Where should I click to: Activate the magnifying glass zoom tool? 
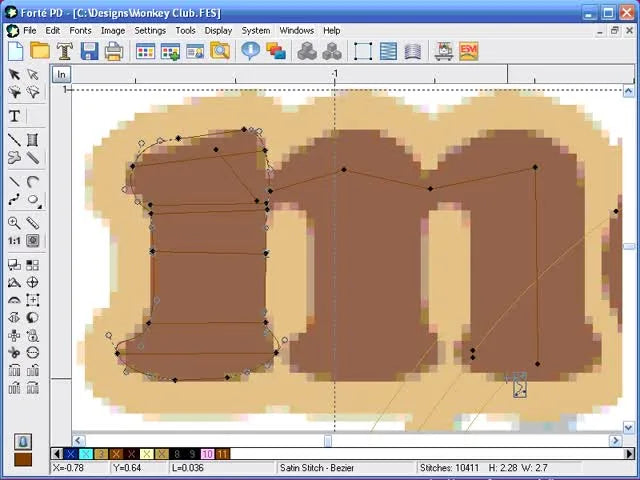[x=14, y=223]
